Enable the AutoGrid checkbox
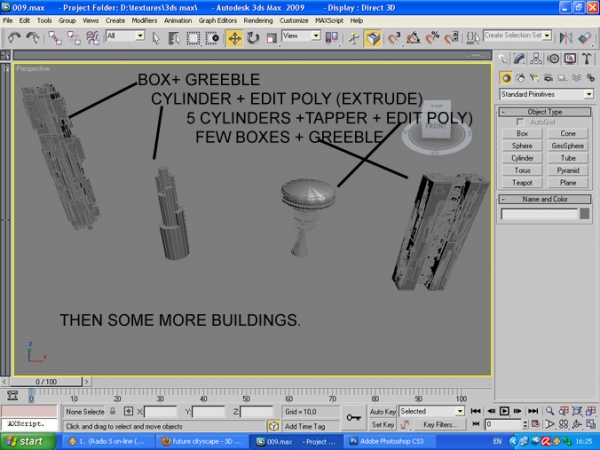The image size is (600, 450). tap(520, 122)
